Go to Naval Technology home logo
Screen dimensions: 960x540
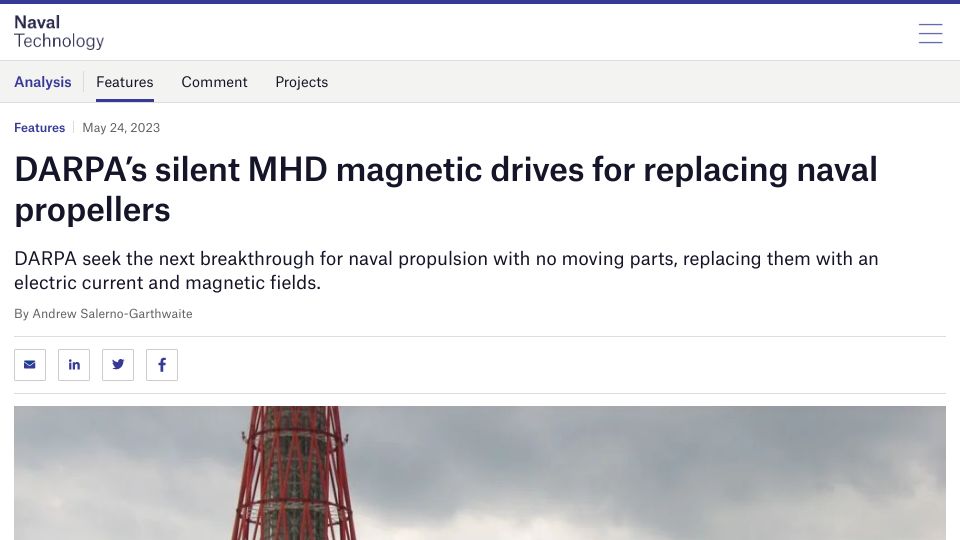tap(59, 32)
